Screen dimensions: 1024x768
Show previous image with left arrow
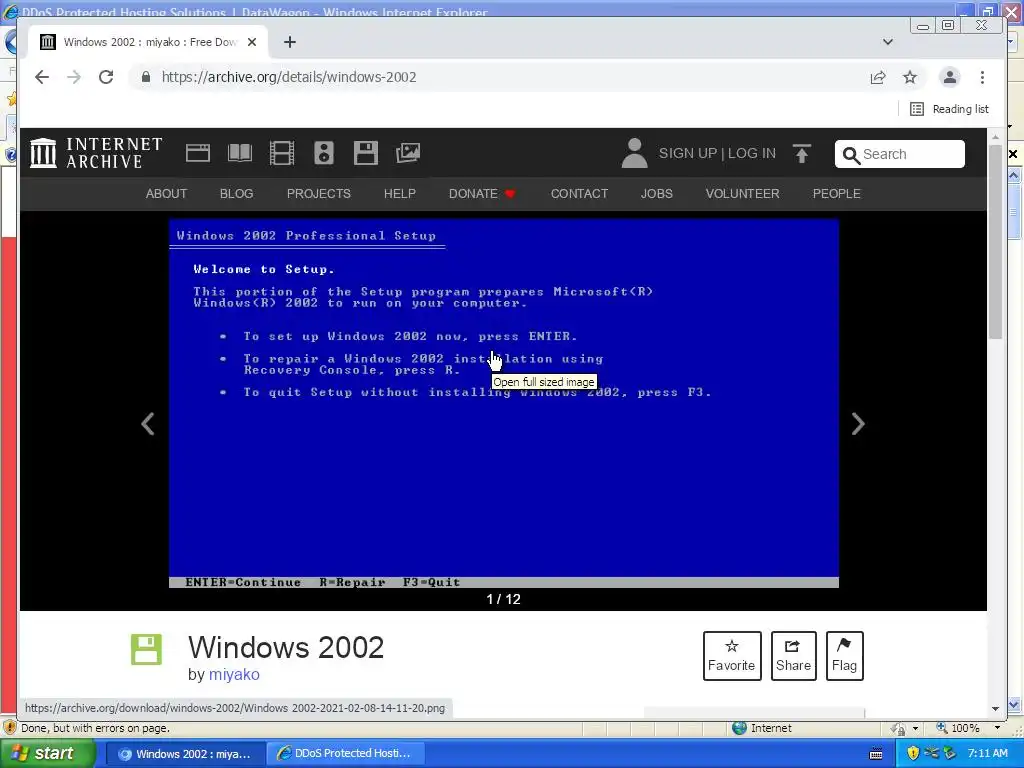pyautogui.click(x=148, y=424)
